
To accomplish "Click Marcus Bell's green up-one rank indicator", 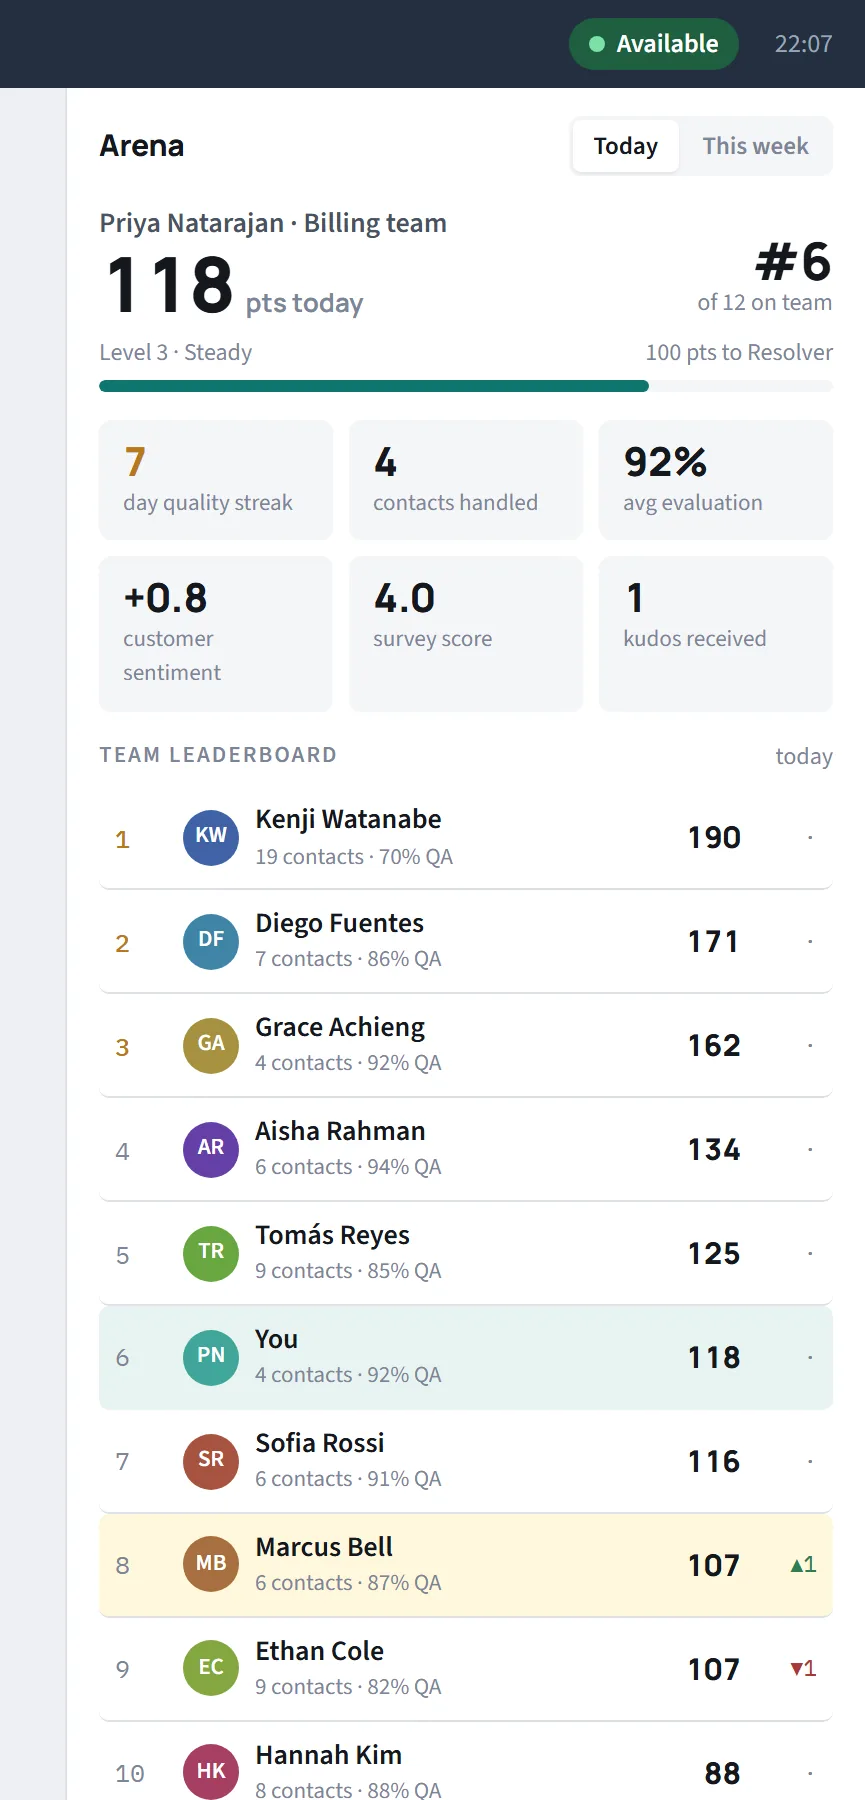I will click(x=803, y=1565).
